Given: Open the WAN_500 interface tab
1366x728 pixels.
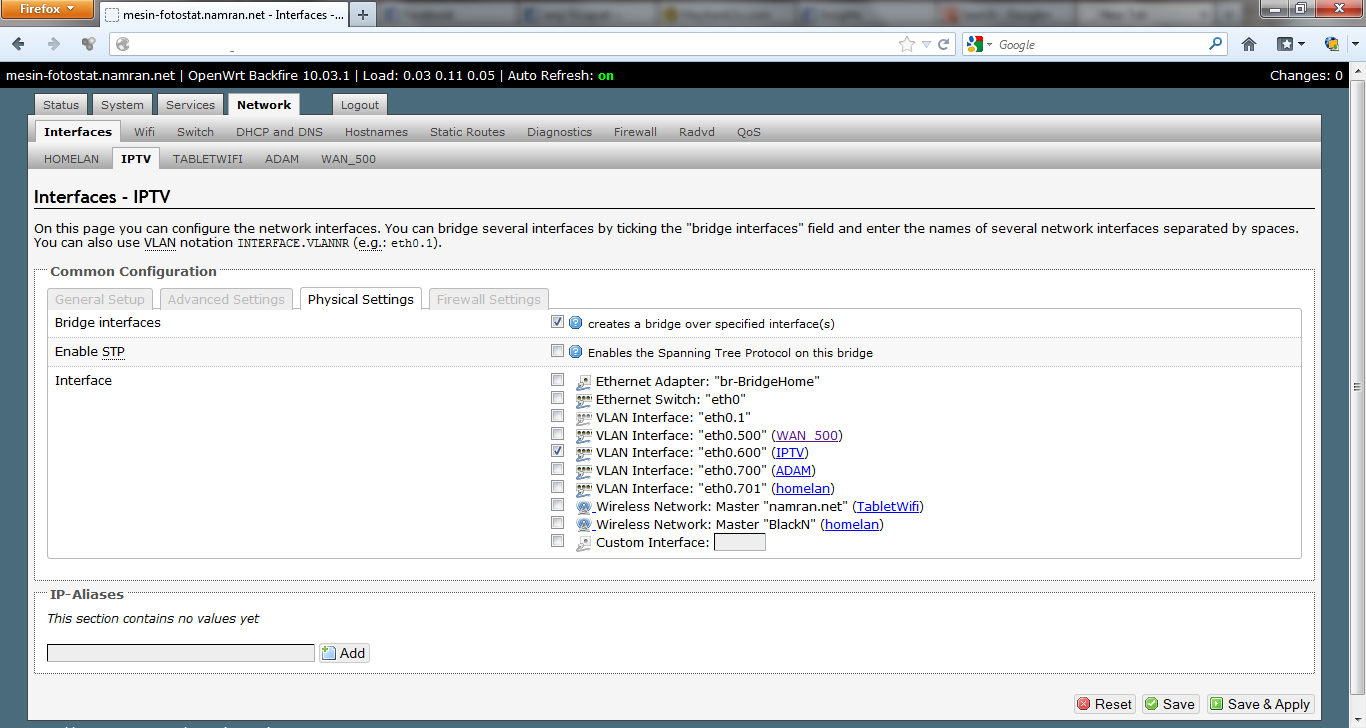Looking at the screenshot, I should [x=348, y=159].
